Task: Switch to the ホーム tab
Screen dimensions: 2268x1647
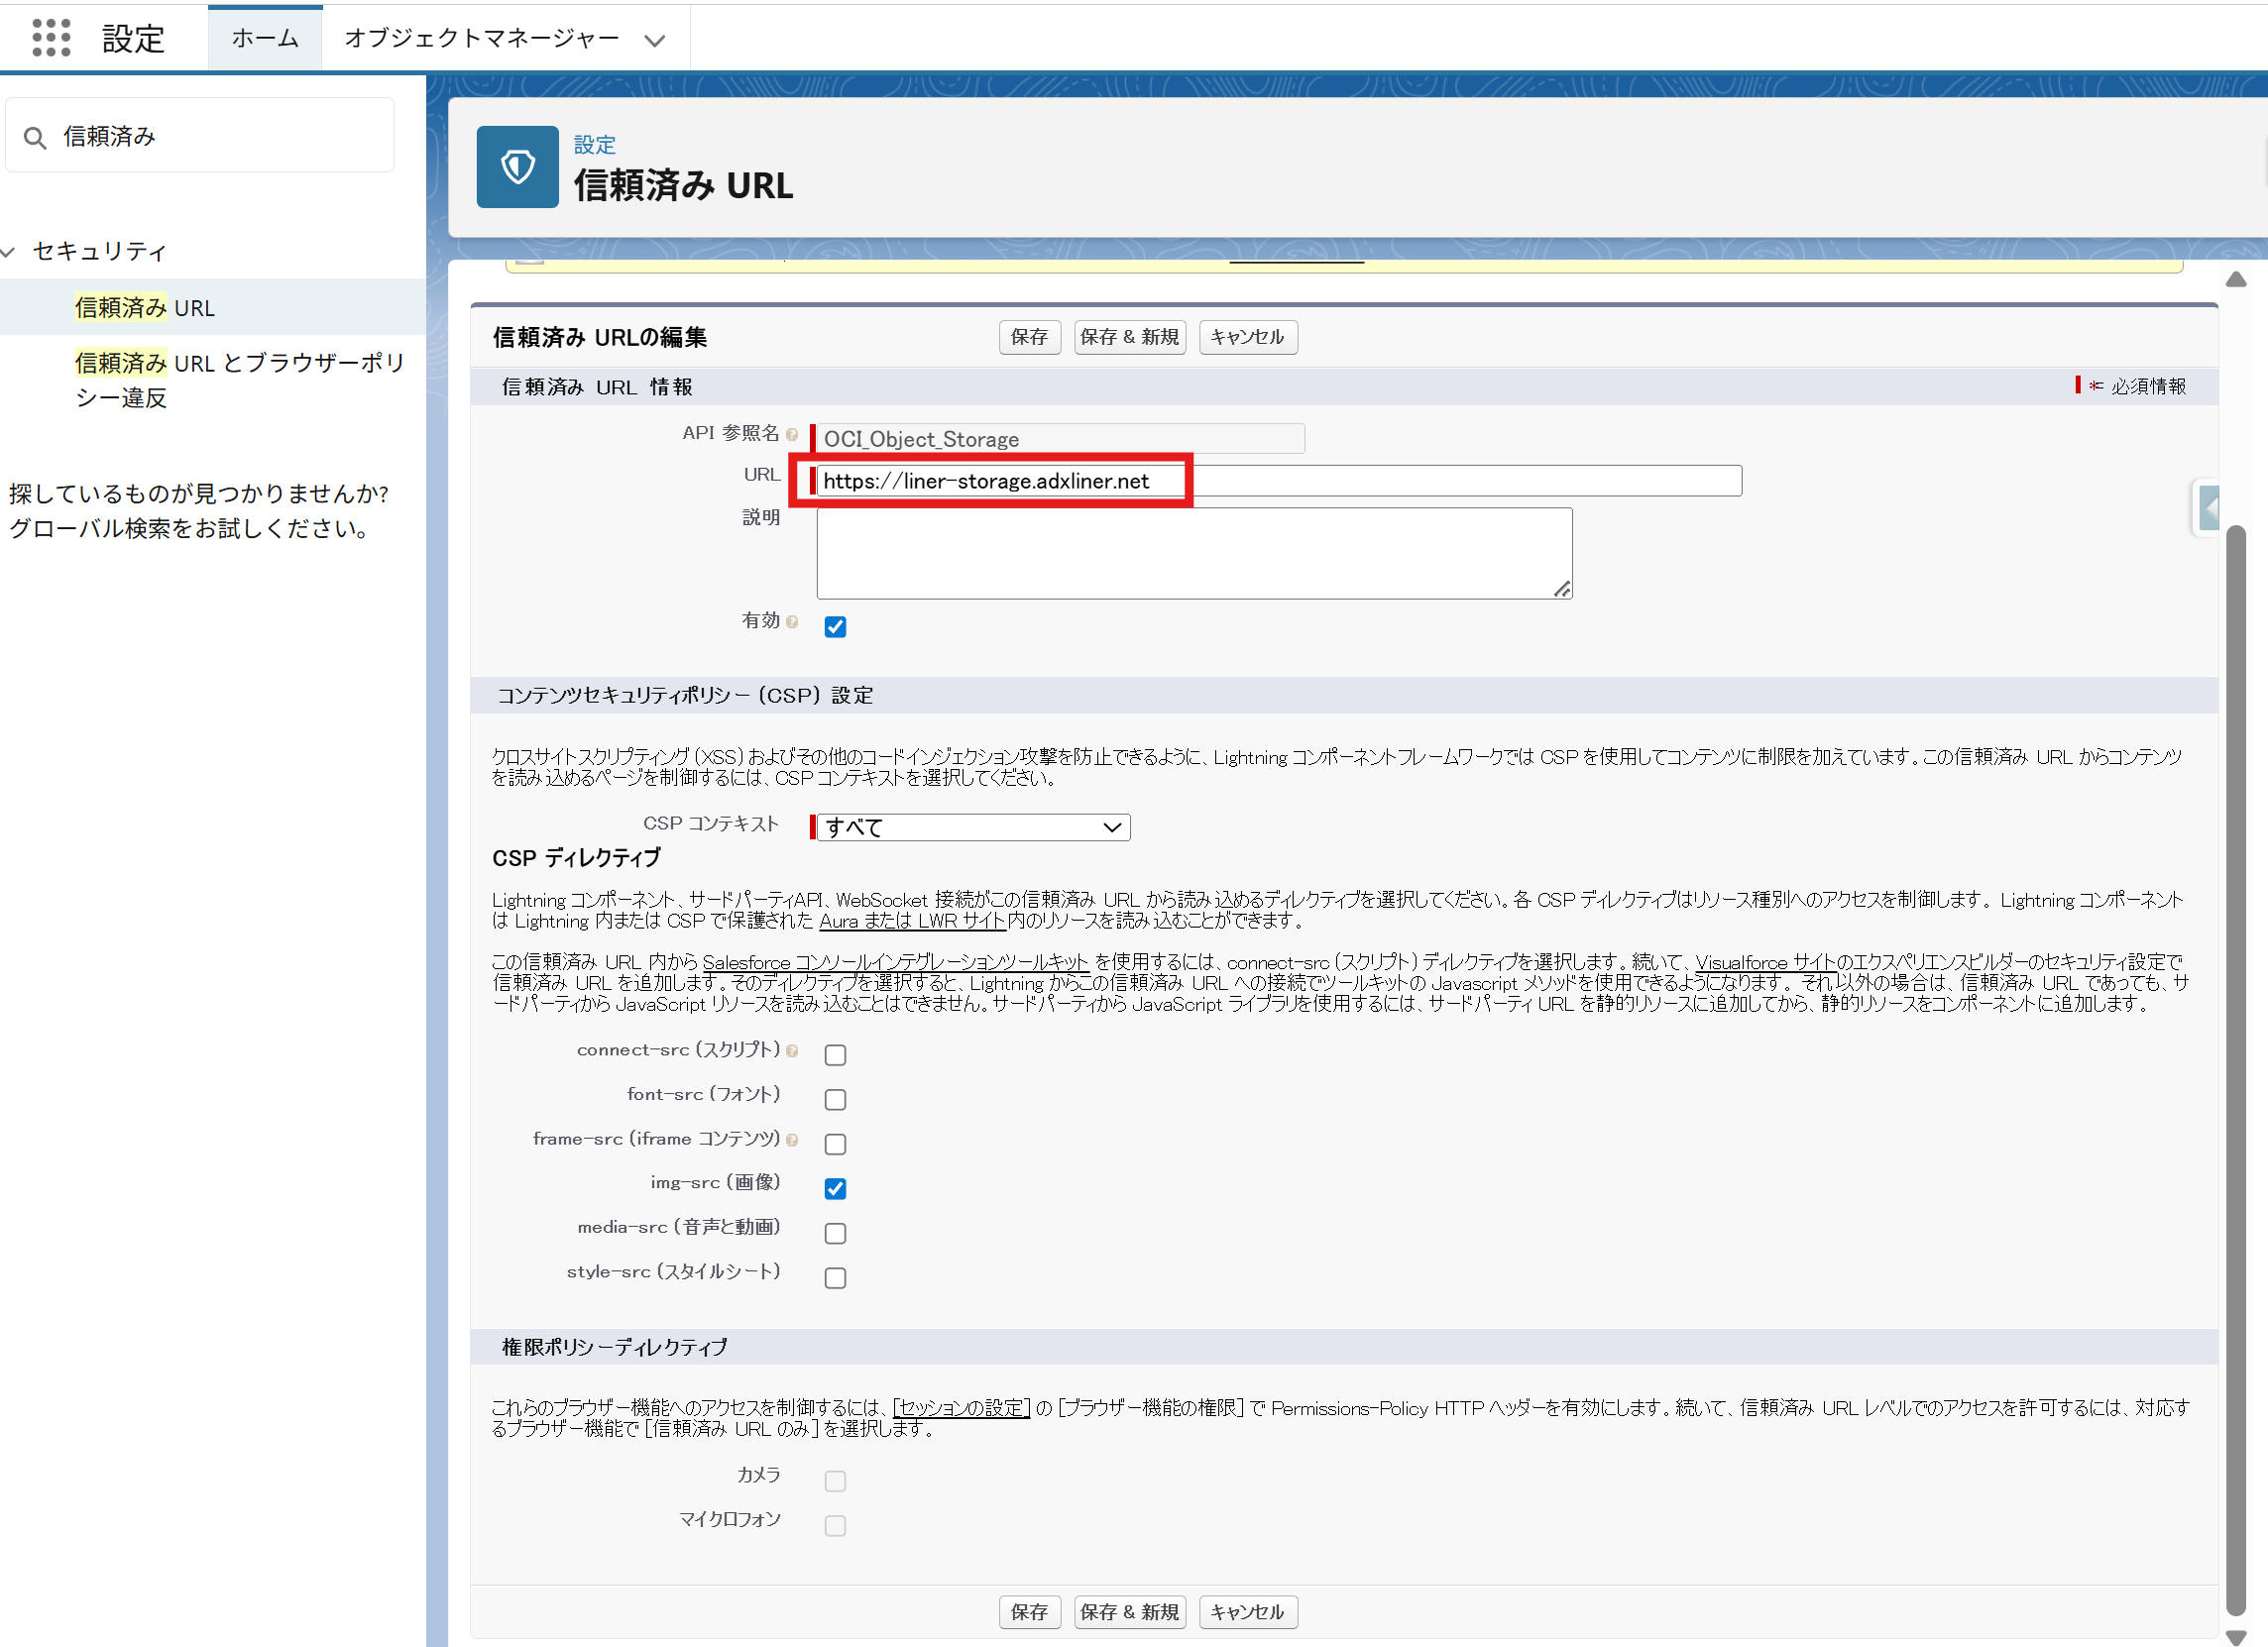Action: (x=265, y=39)
